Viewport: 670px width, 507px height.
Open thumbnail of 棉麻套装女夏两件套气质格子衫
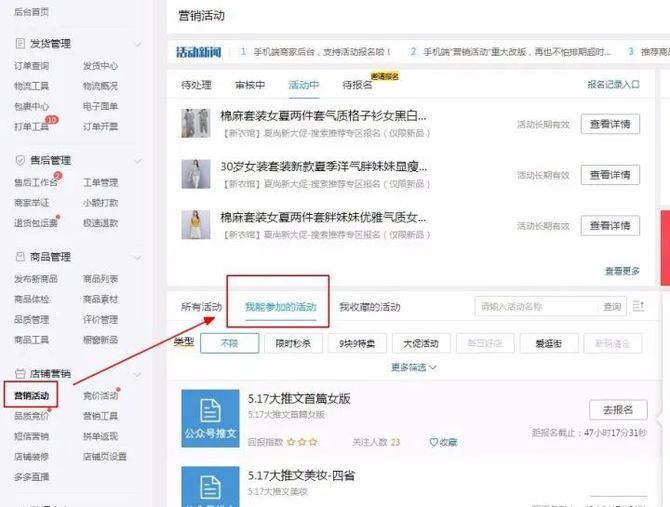(x=196, y=123)
